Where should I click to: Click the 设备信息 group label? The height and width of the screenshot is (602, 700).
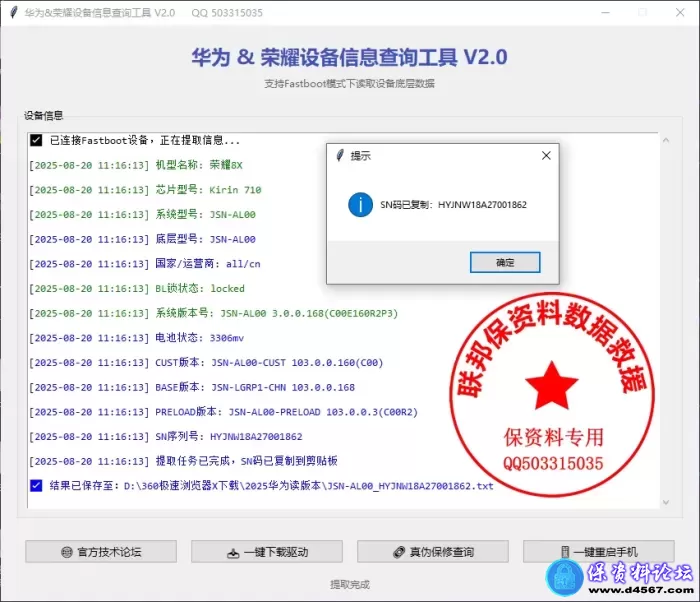[x=43, y=116]
